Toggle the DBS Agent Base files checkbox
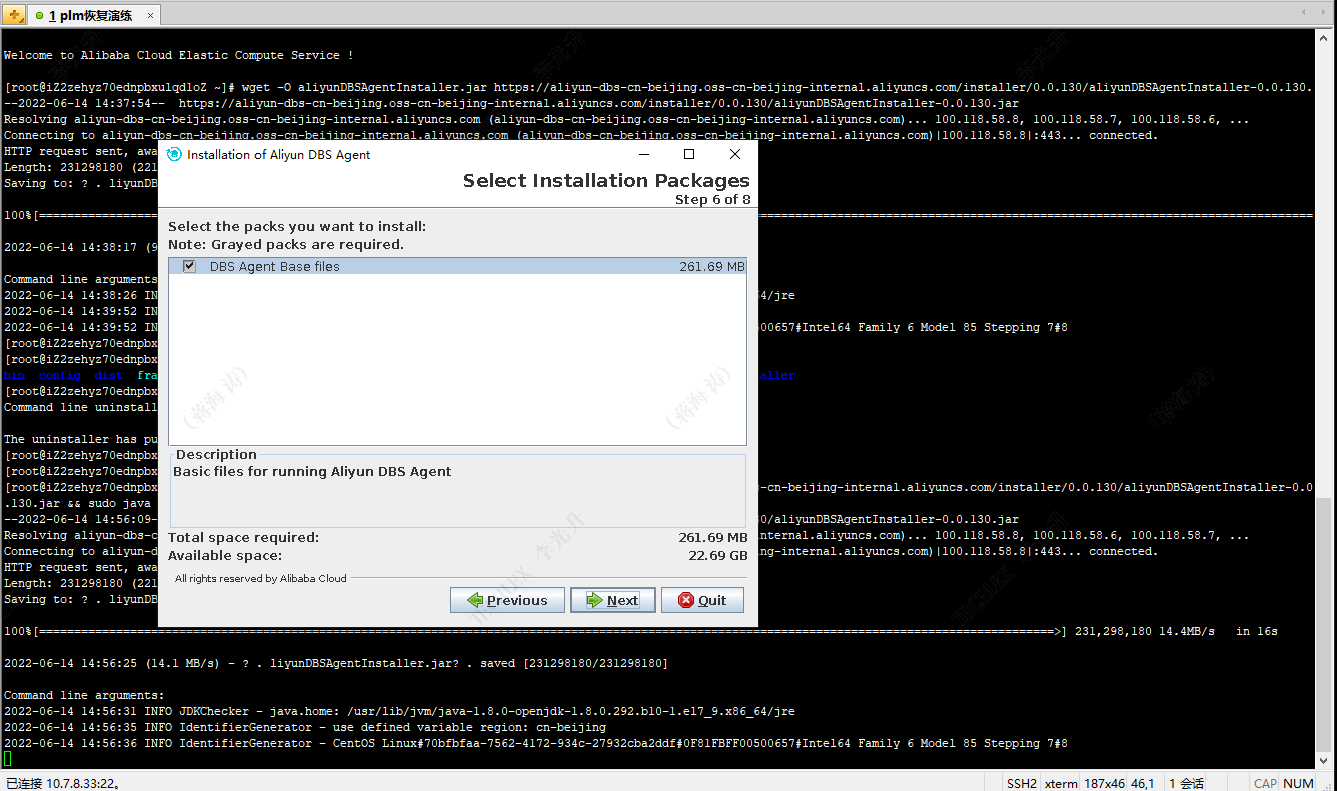 point(189,266)
